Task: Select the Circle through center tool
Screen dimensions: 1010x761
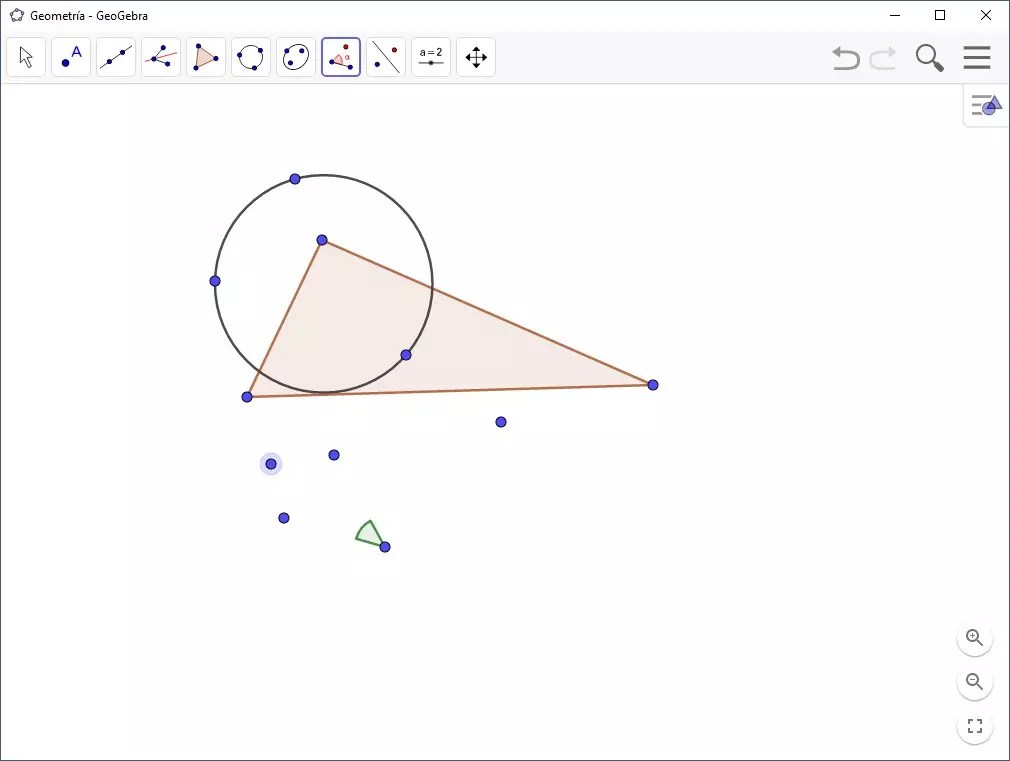Action: pos(251,57)
